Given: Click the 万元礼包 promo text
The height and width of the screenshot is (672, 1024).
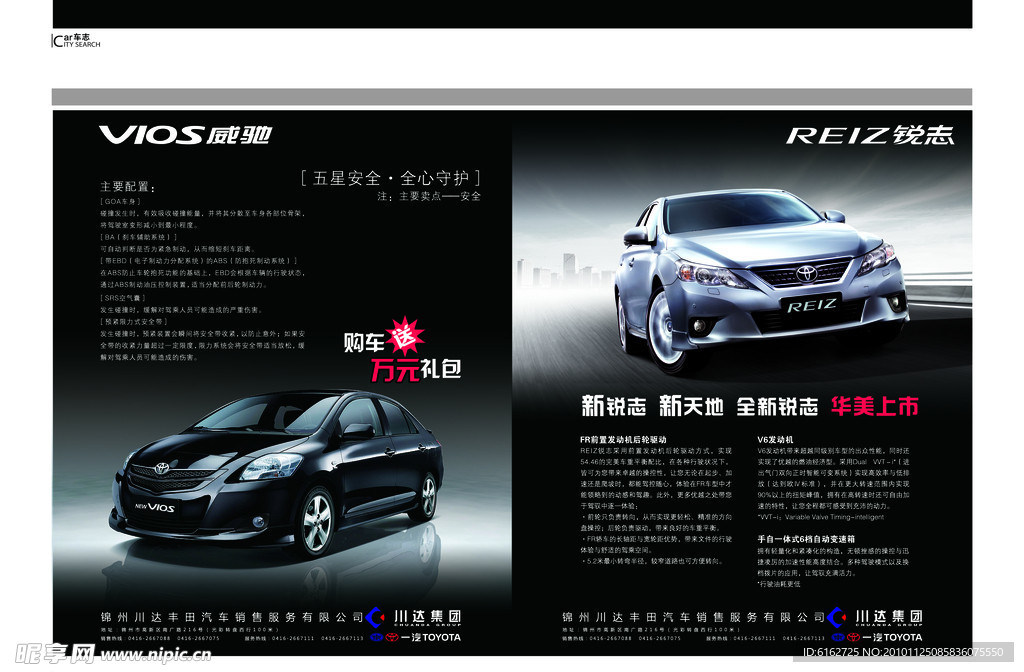Looking at the screenshot, I should [x=416, y=370].
